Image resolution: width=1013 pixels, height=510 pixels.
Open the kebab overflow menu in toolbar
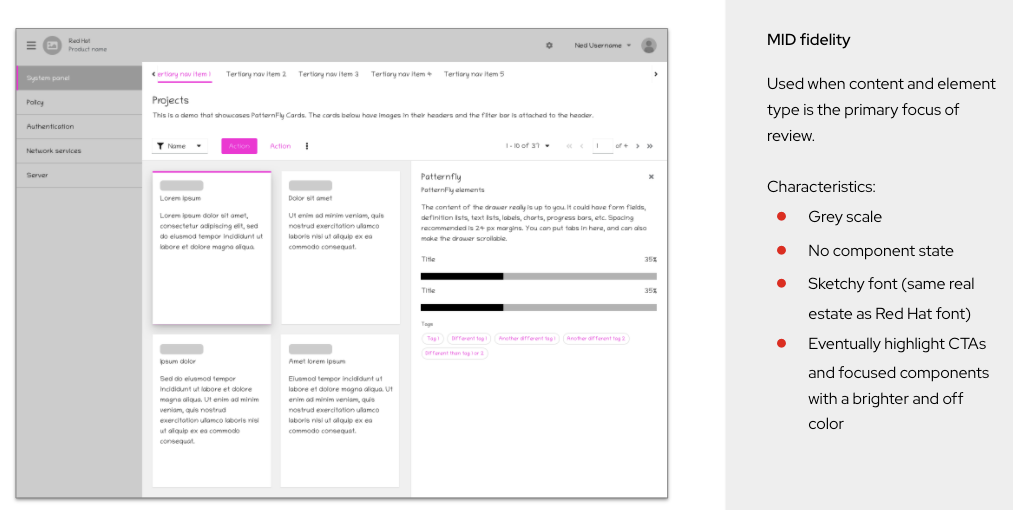click(x=307, y=146)
